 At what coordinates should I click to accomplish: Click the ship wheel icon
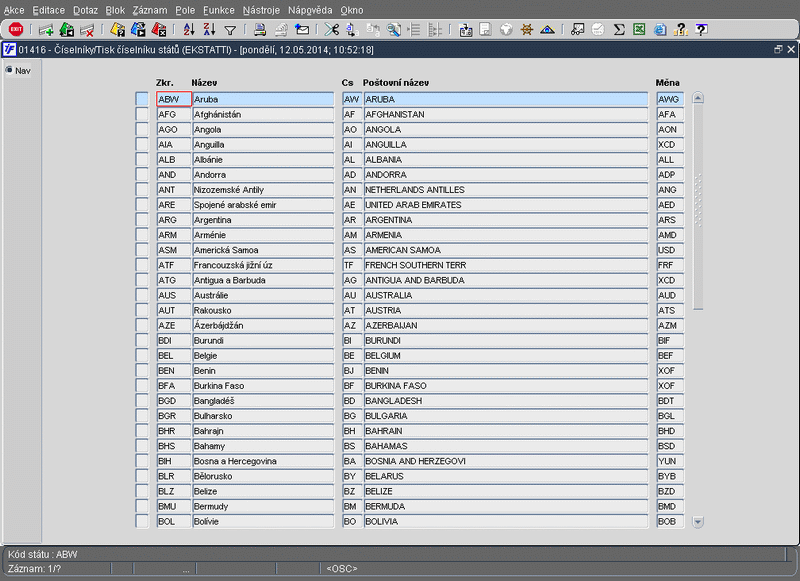527,30
